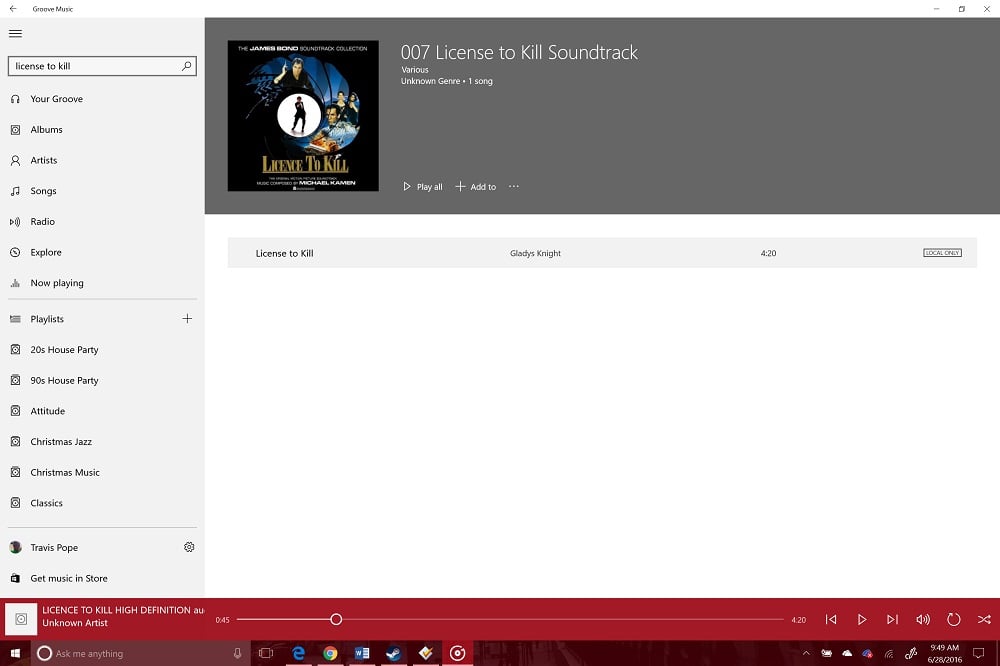Enable repeat mode
This screenshot has width=1000, height=666.
[954, 619]
